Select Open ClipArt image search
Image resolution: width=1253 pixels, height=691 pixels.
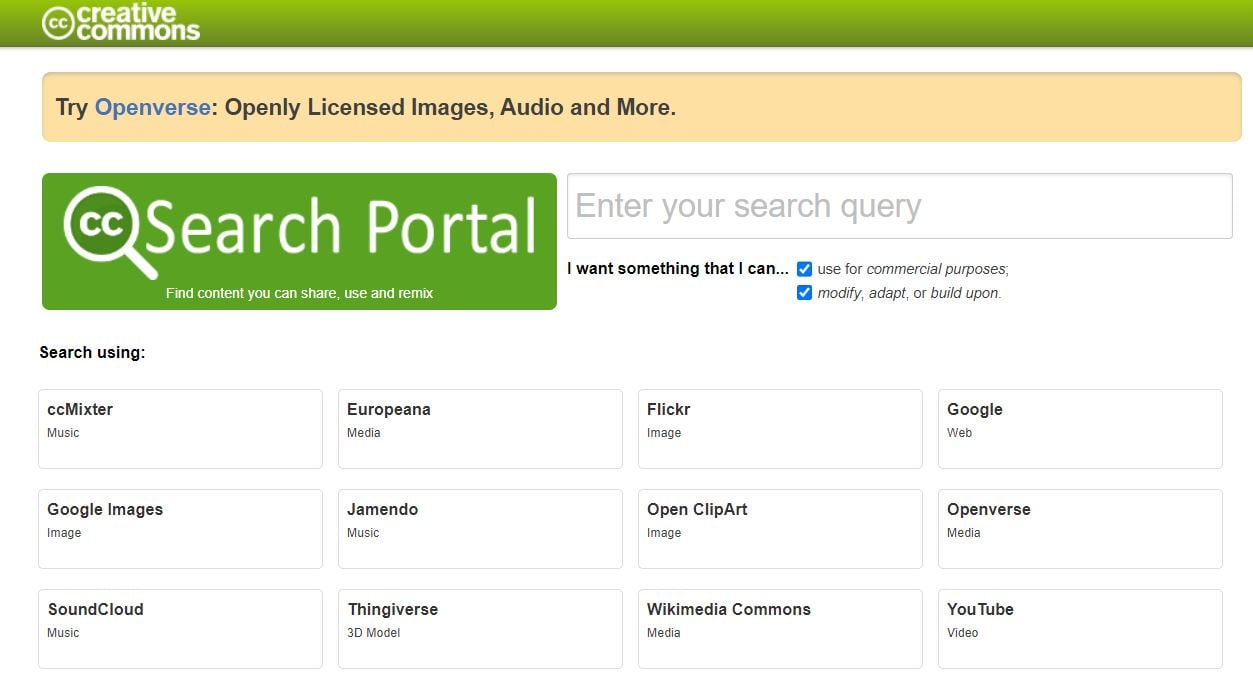(x=780, y=529)
